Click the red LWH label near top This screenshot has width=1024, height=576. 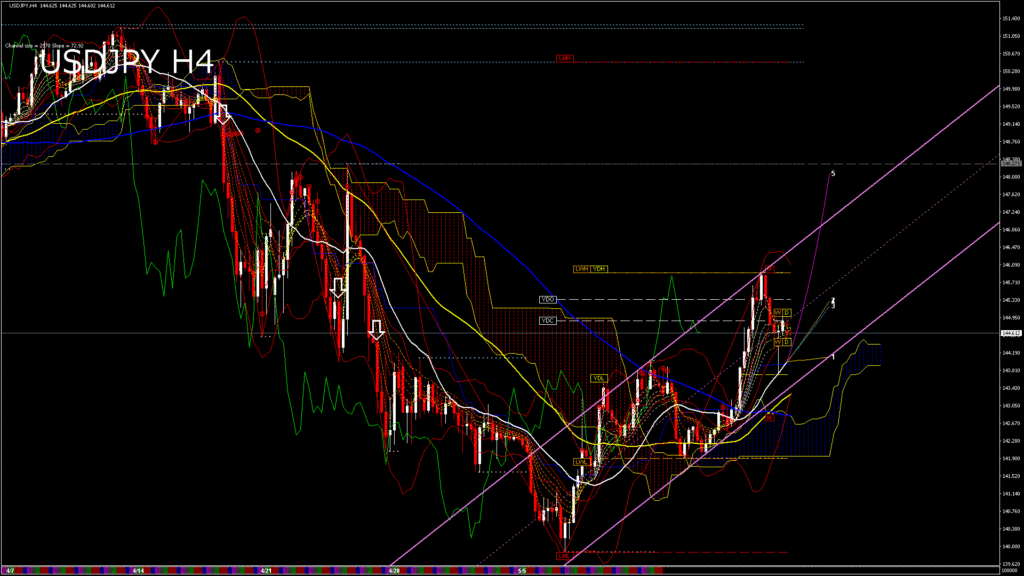tap(565, 58)
